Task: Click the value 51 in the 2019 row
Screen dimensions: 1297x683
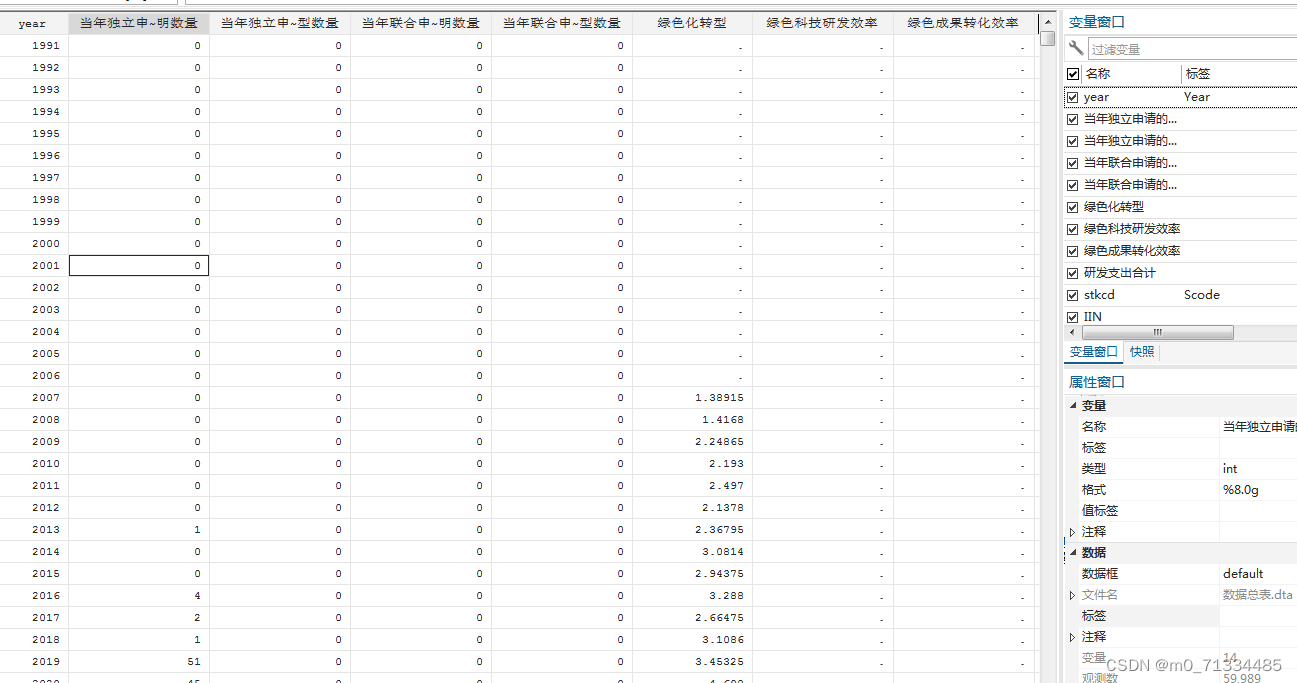Action: click(139, 661)
